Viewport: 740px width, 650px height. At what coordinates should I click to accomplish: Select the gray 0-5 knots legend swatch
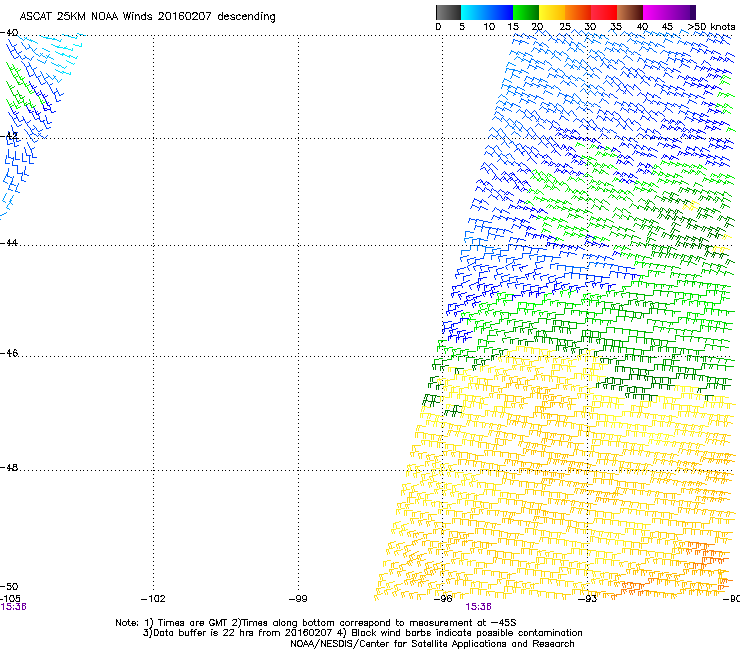pyautogui.click(x=448, y=12)
